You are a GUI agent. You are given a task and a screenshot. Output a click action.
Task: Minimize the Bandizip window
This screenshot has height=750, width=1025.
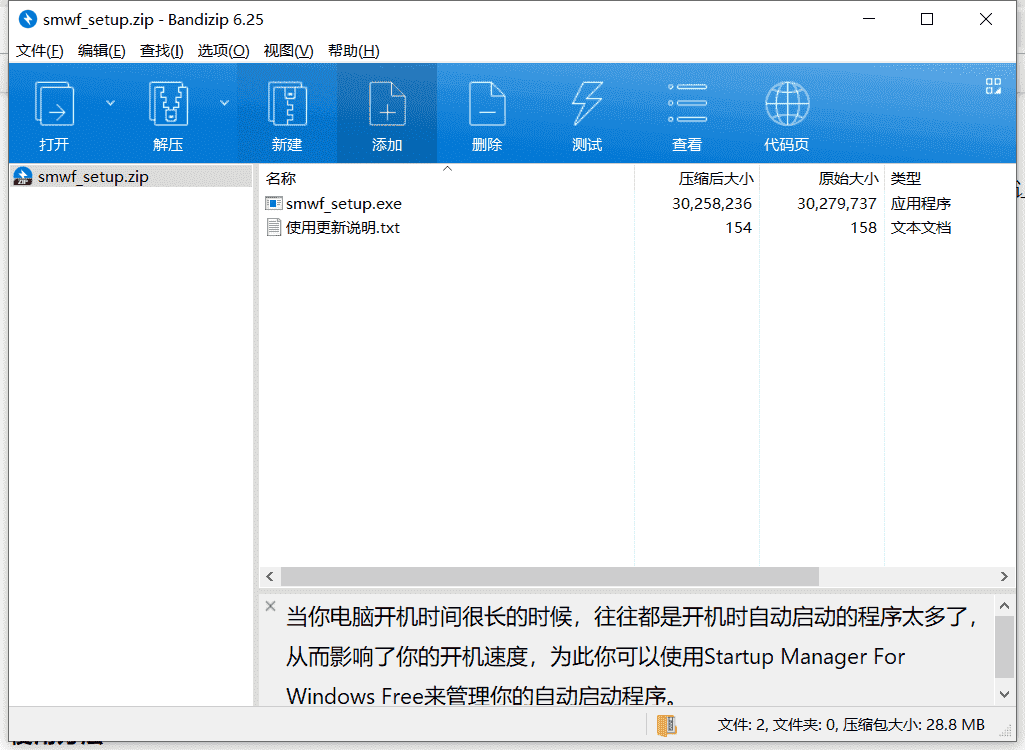coord(869,20)
